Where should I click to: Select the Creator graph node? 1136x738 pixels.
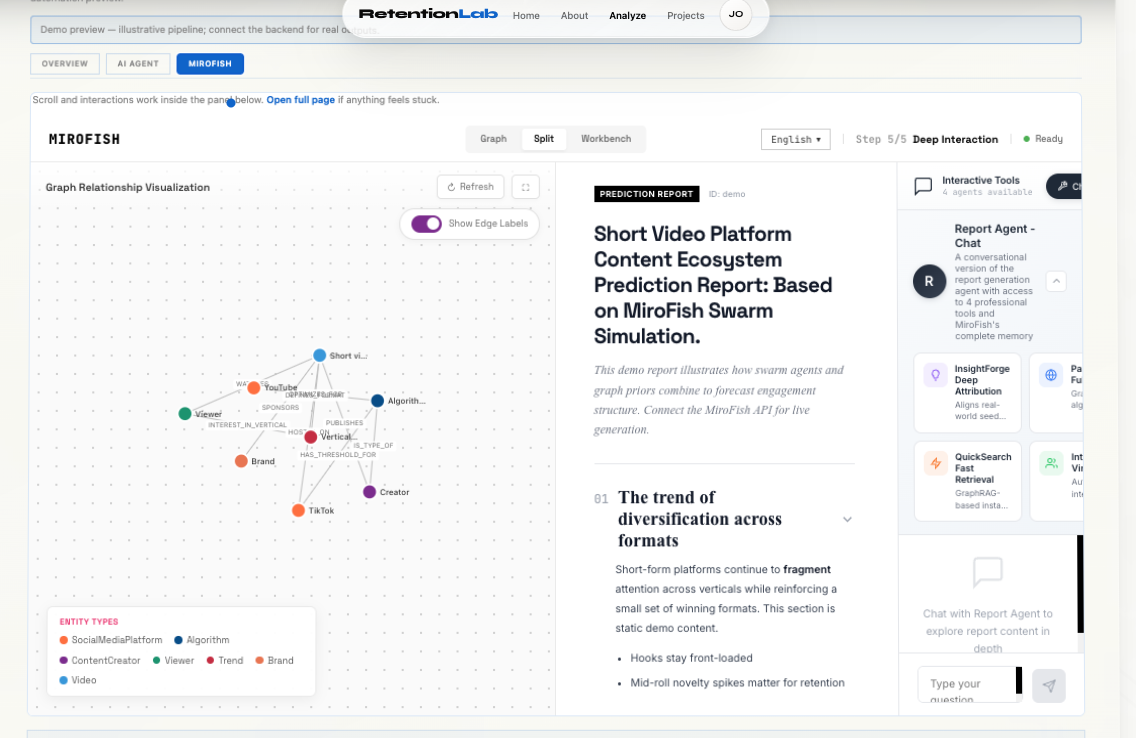click(x=369, y=492)
